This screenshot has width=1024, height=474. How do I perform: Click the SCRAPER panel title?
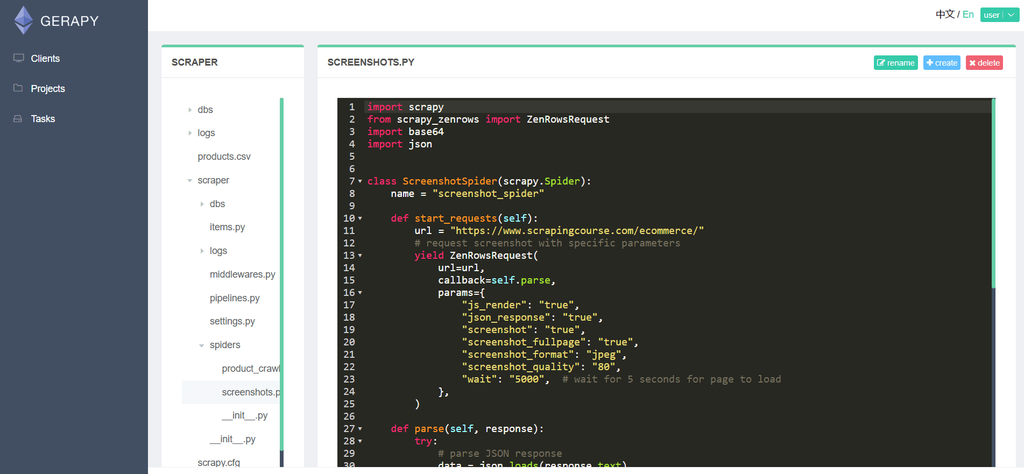click(x=195, y=63)
